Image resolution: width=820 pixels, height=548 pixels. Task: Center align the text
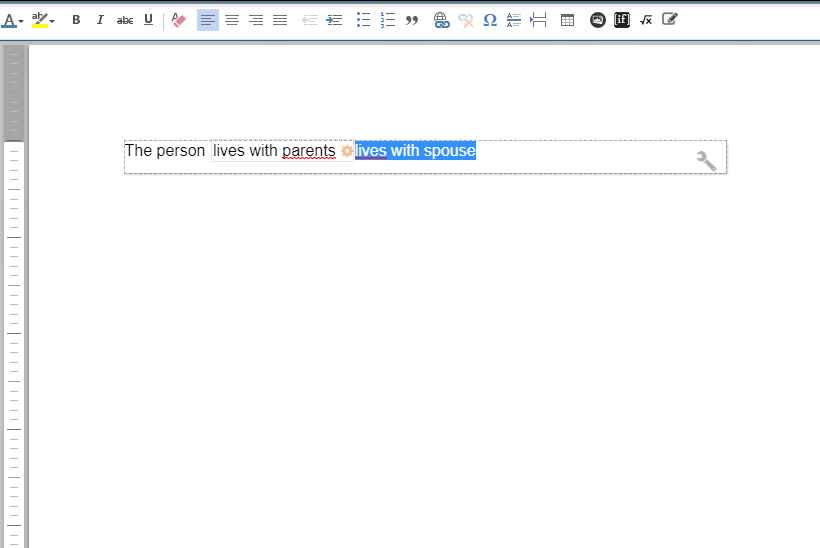click(x=232, y=20)
